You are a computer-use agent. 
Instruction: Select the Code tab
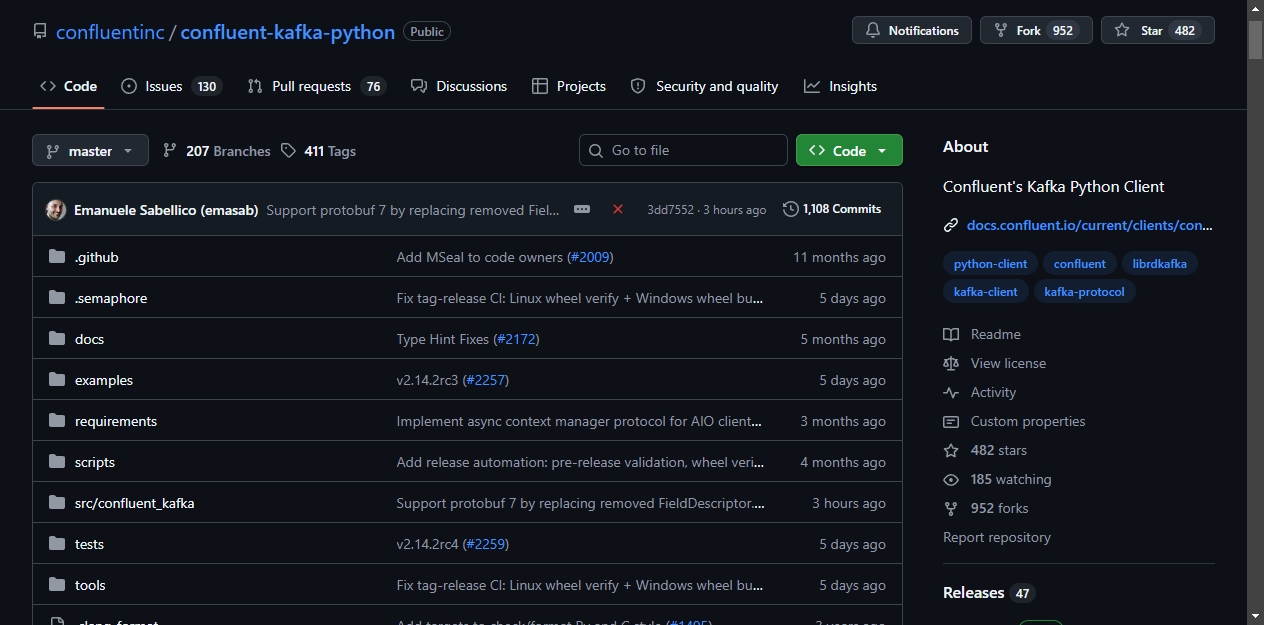(x=68, y=86)
